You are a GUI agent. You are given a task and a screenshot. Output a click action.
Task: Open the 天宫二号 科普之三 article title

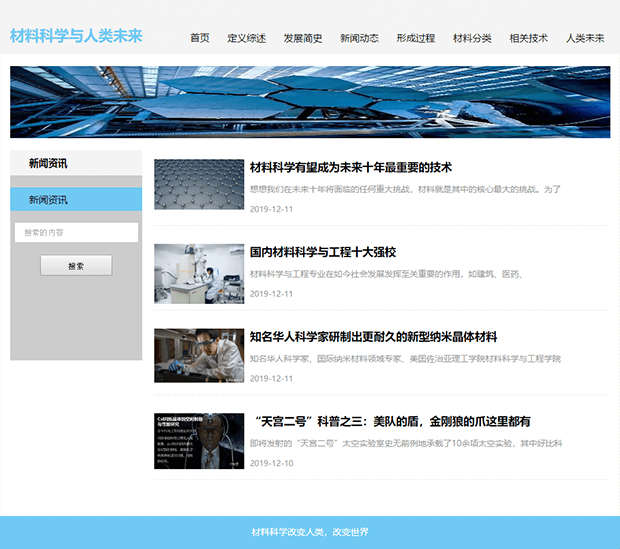[x=390, y=421]
